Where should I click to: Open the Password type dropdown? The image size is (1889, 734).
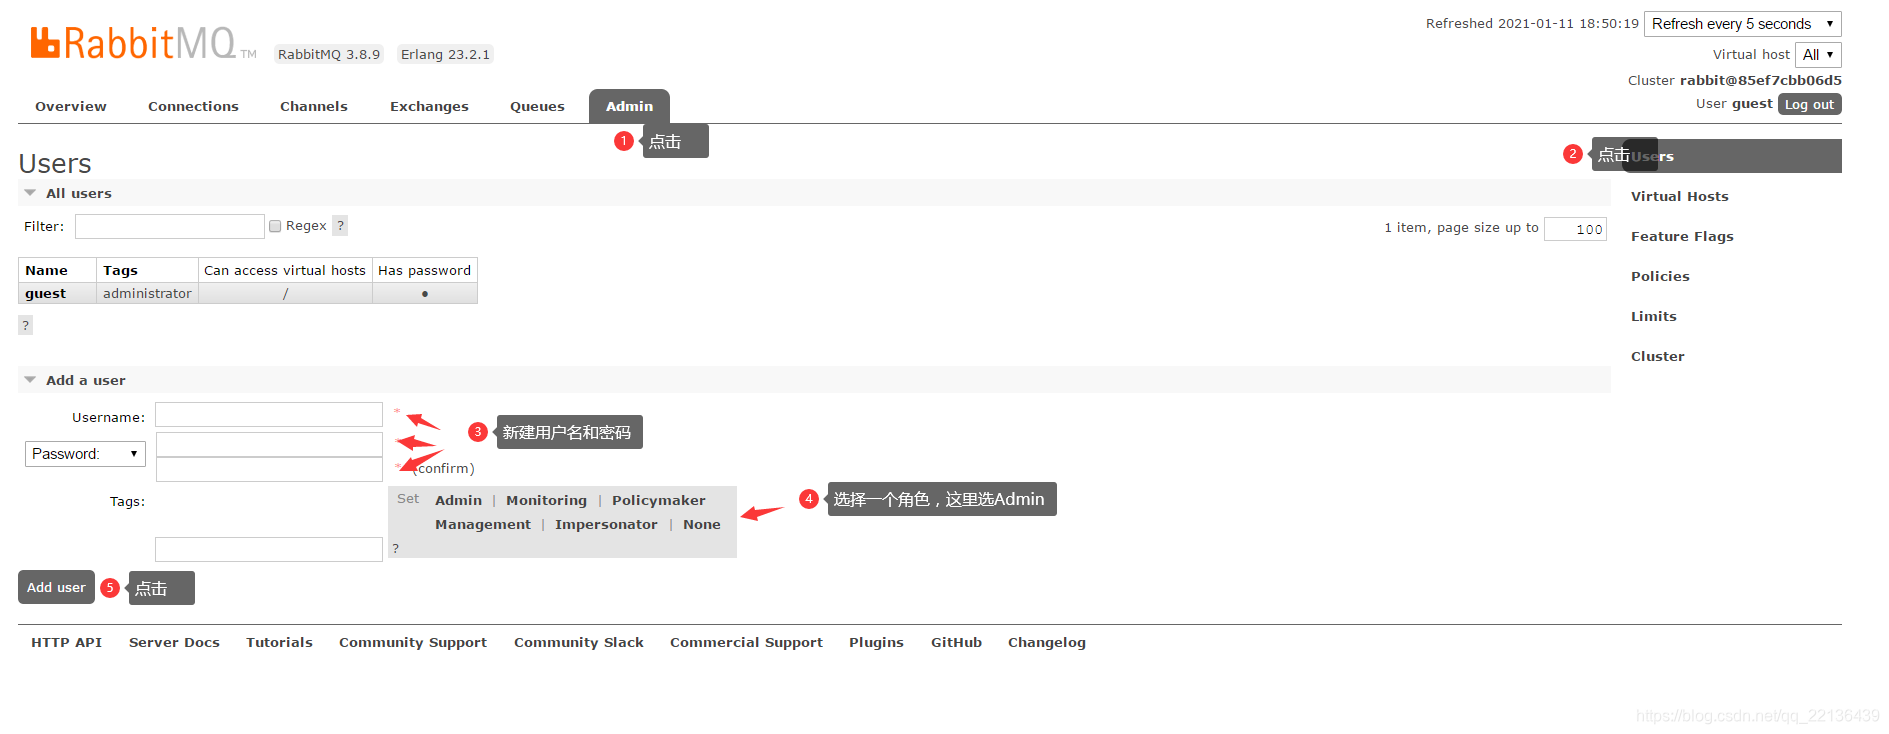(x=85, y=454)
